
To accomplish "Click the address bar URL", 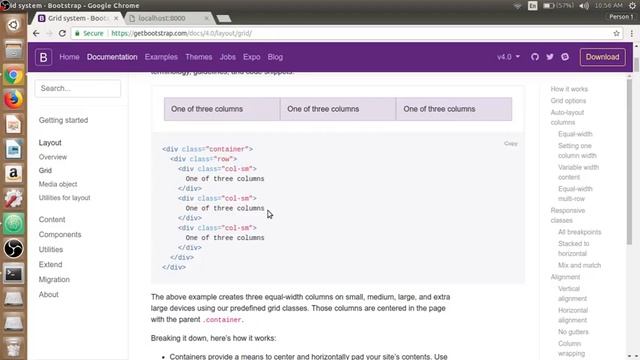I will (181, 33).
